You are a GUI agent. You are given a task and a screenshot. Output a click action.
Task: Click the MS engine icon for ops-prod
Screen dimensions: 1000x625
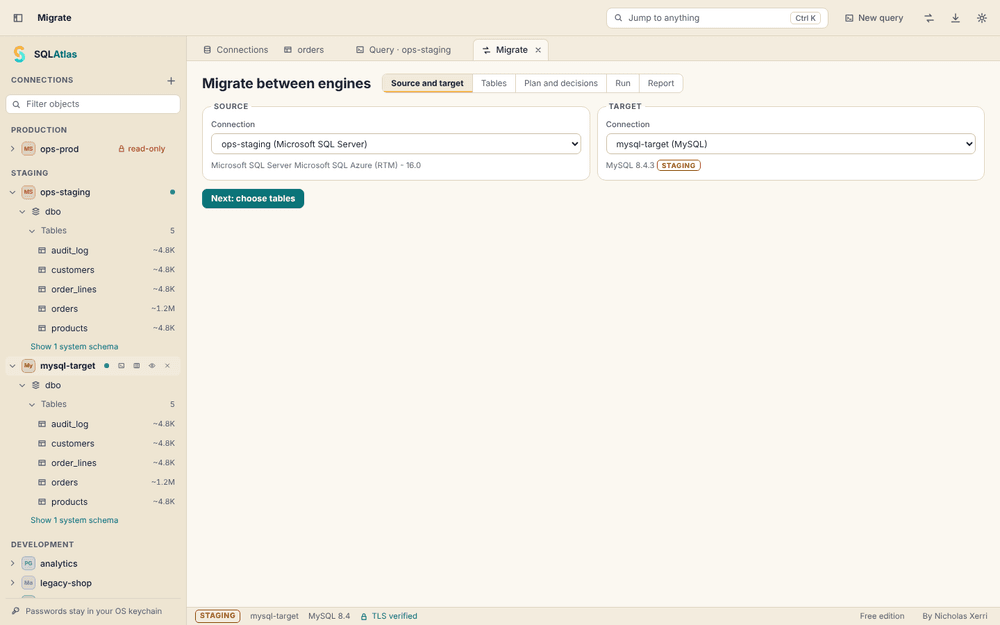pos(28,149)
